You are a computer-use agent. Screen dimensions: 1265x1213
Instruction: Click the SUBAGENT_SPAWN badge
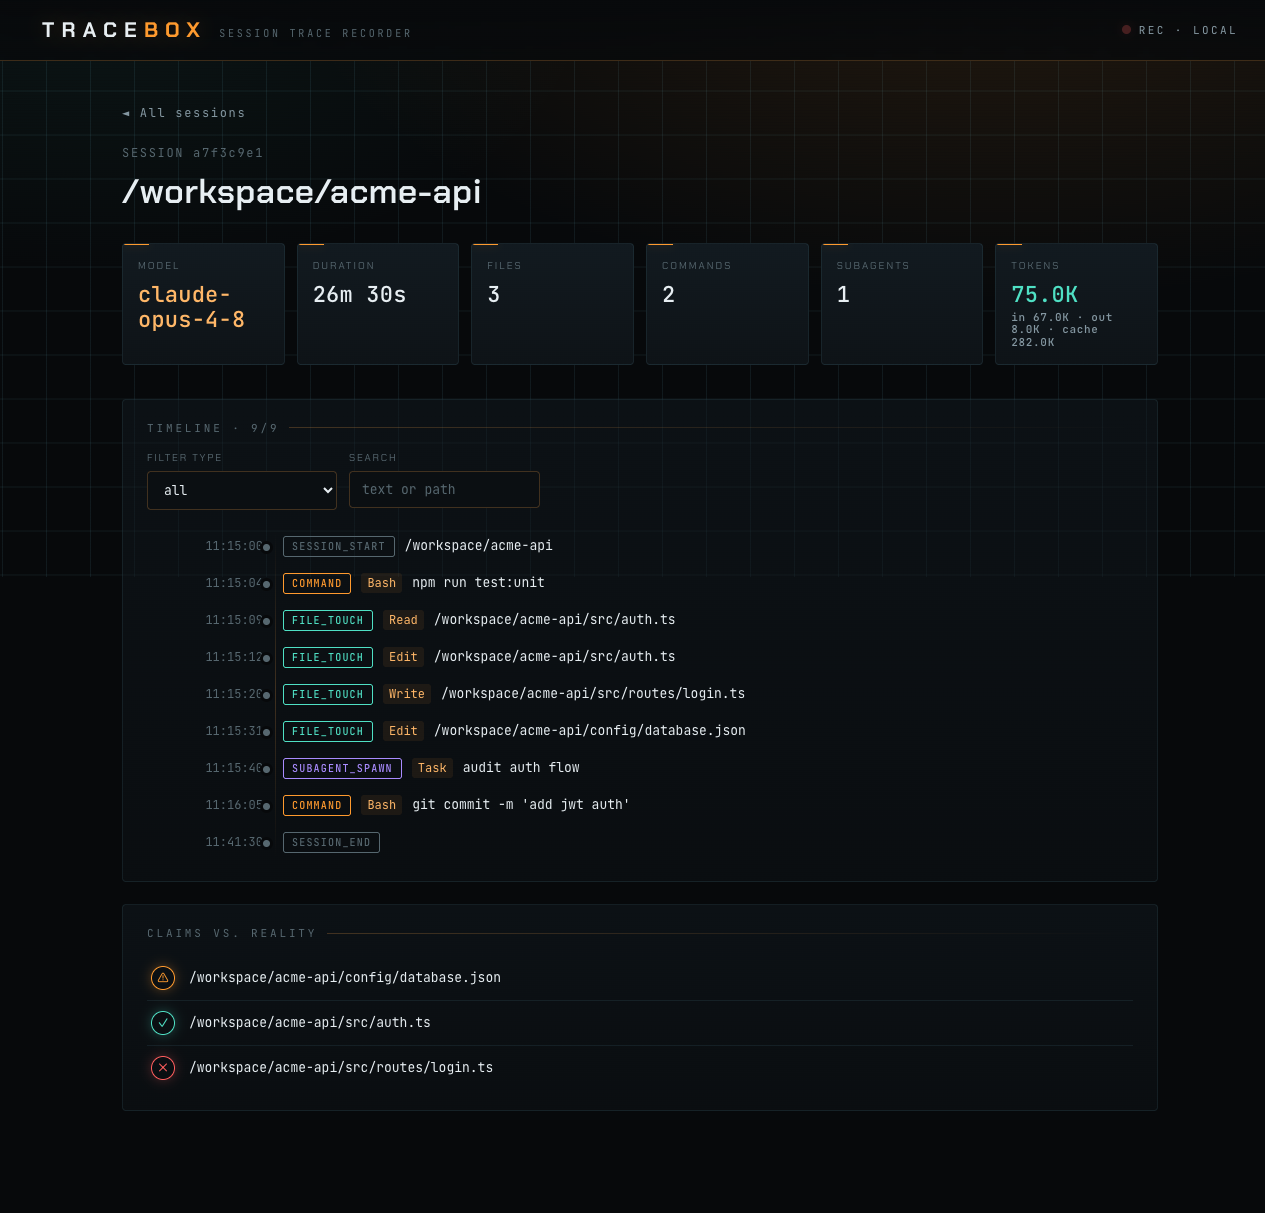point(342,768)
